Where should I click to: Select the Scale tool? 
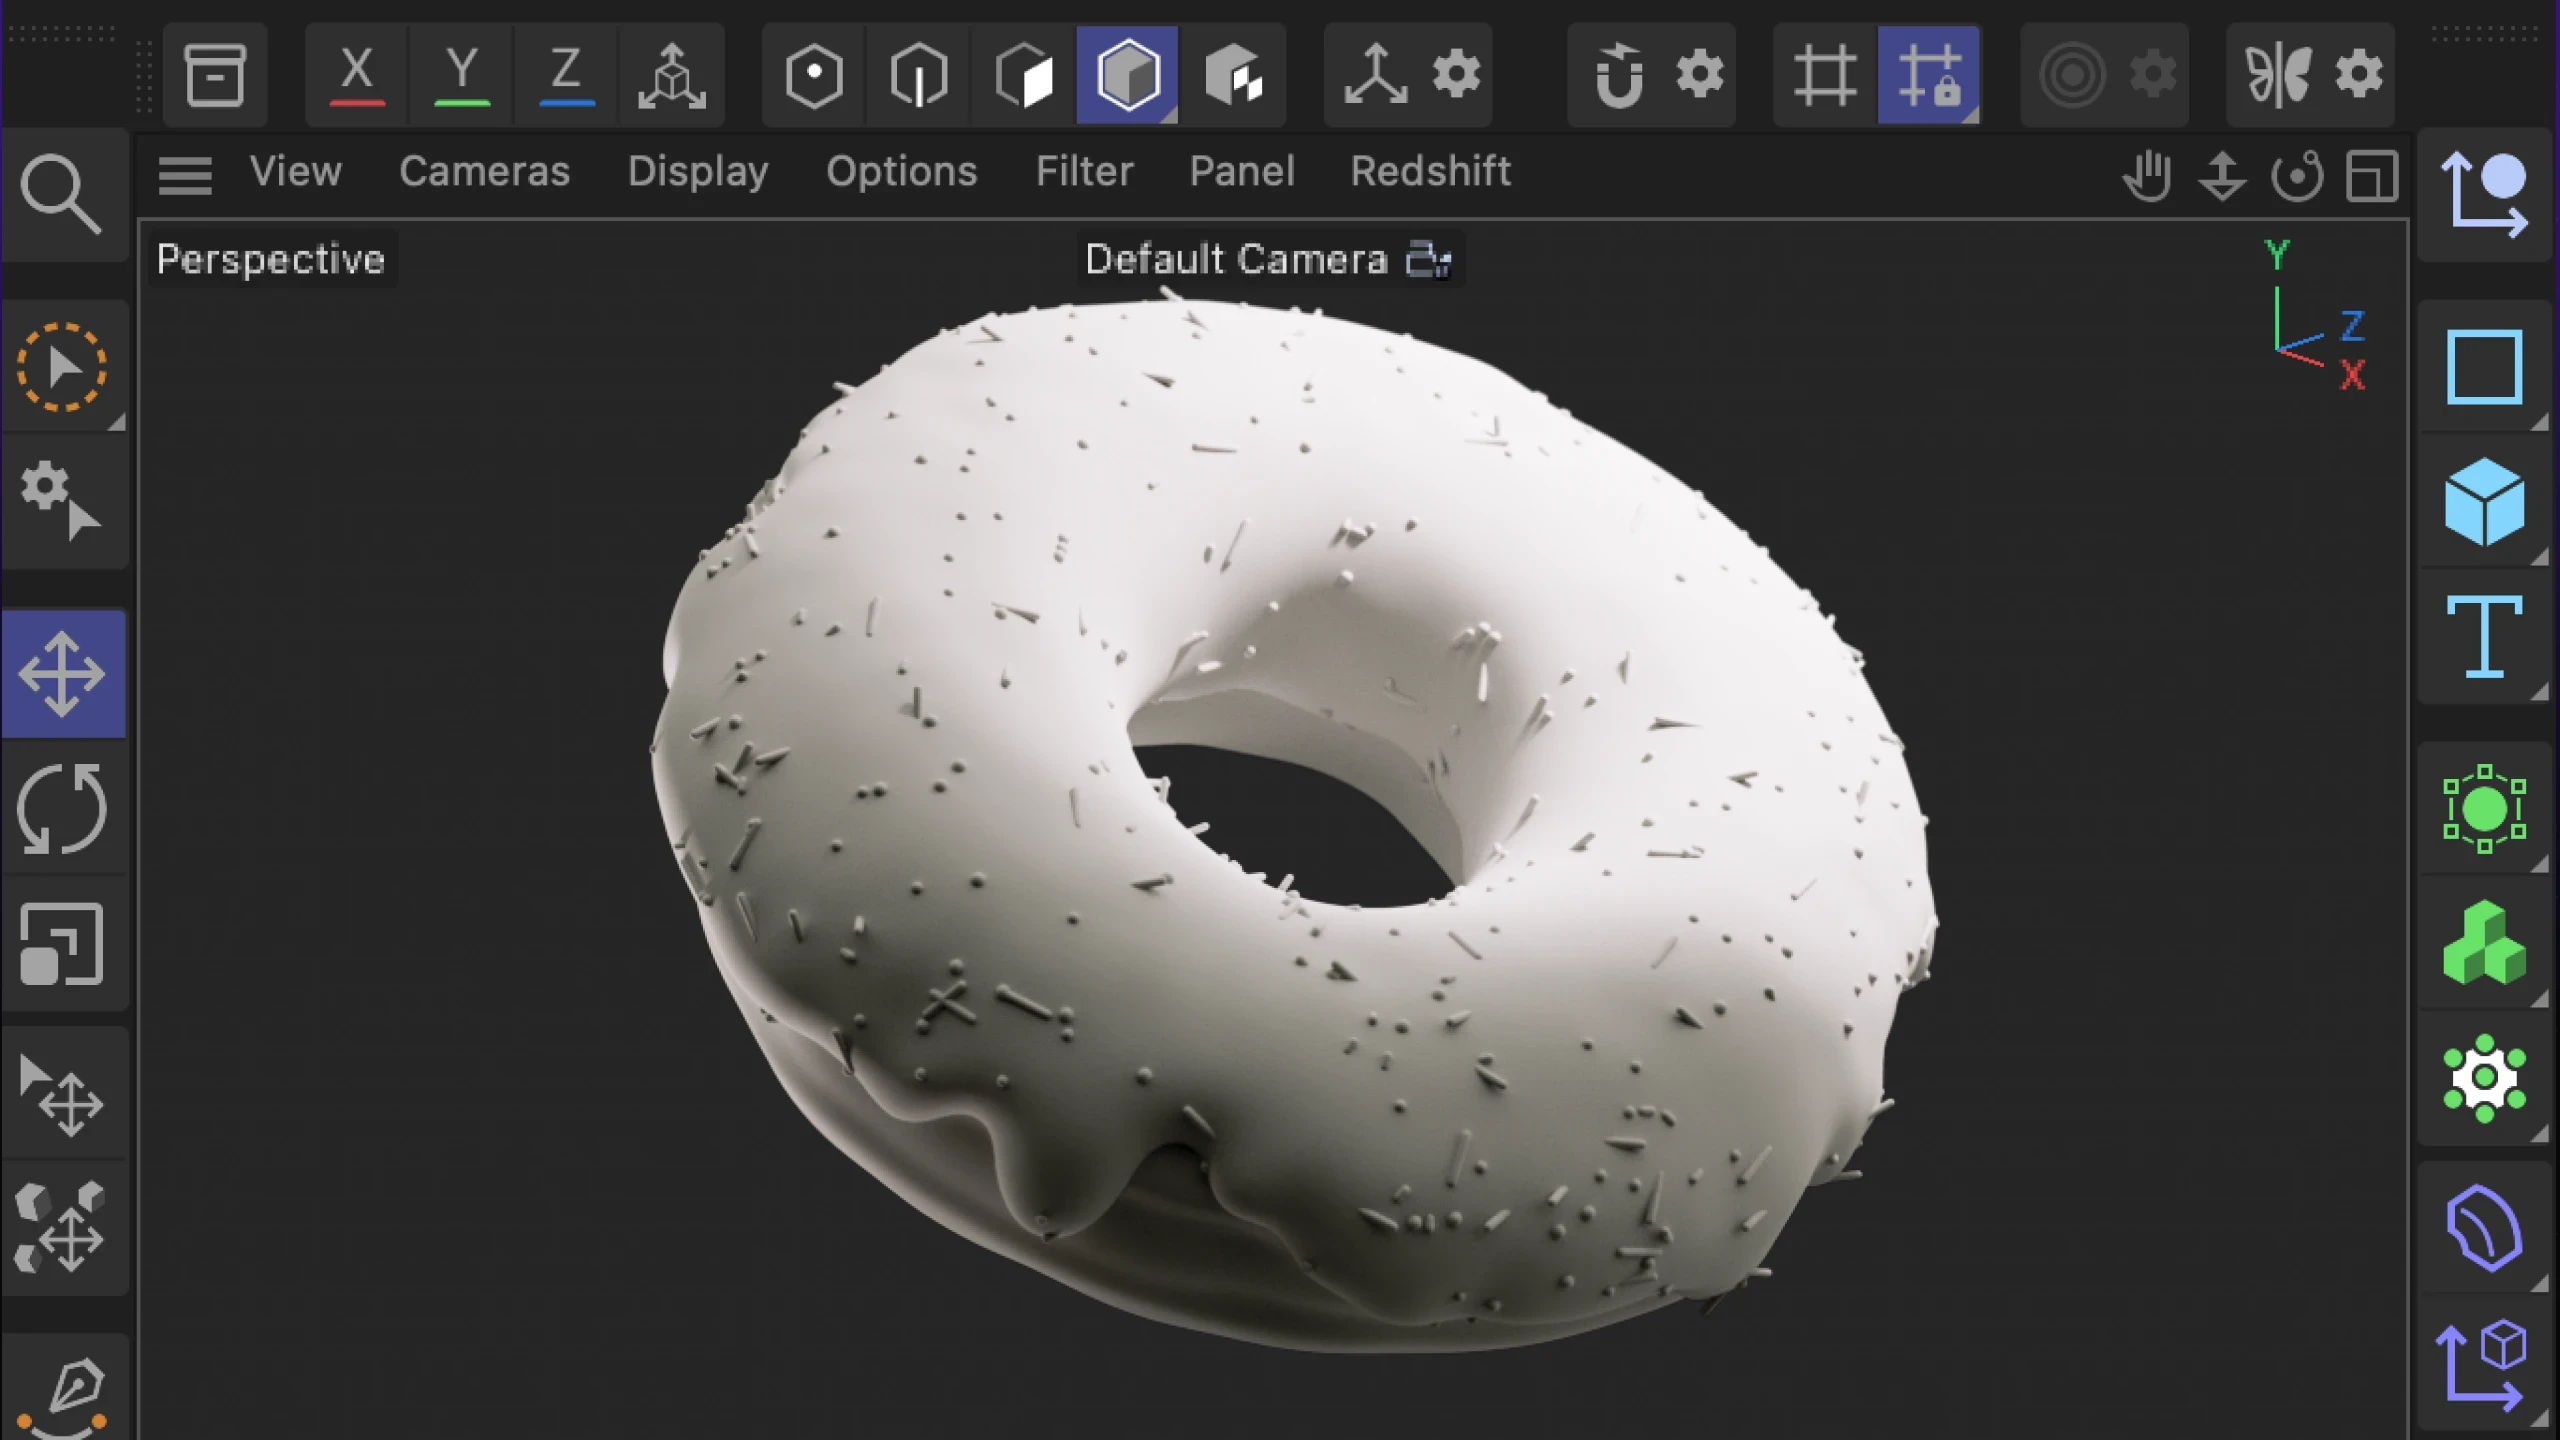pos(62,945)
